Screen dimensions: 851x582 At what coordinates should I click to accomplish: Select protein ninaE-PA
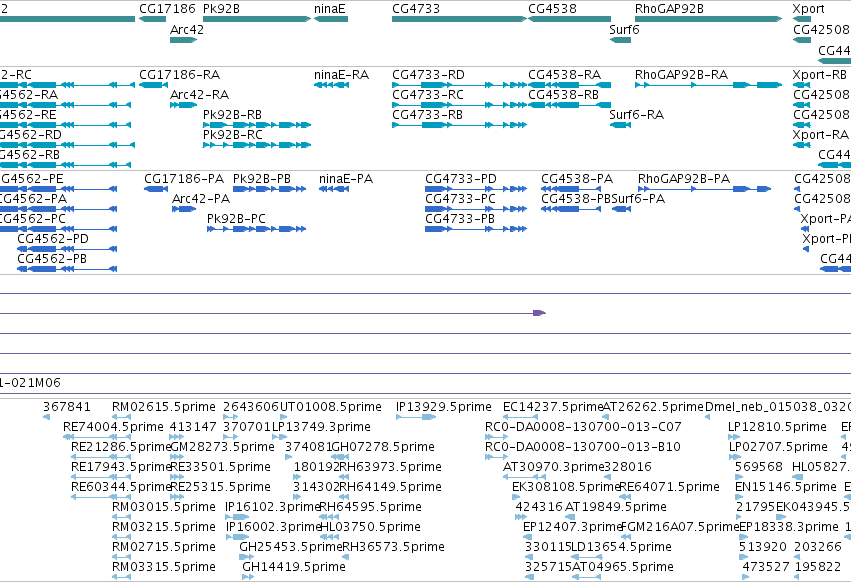346,179
